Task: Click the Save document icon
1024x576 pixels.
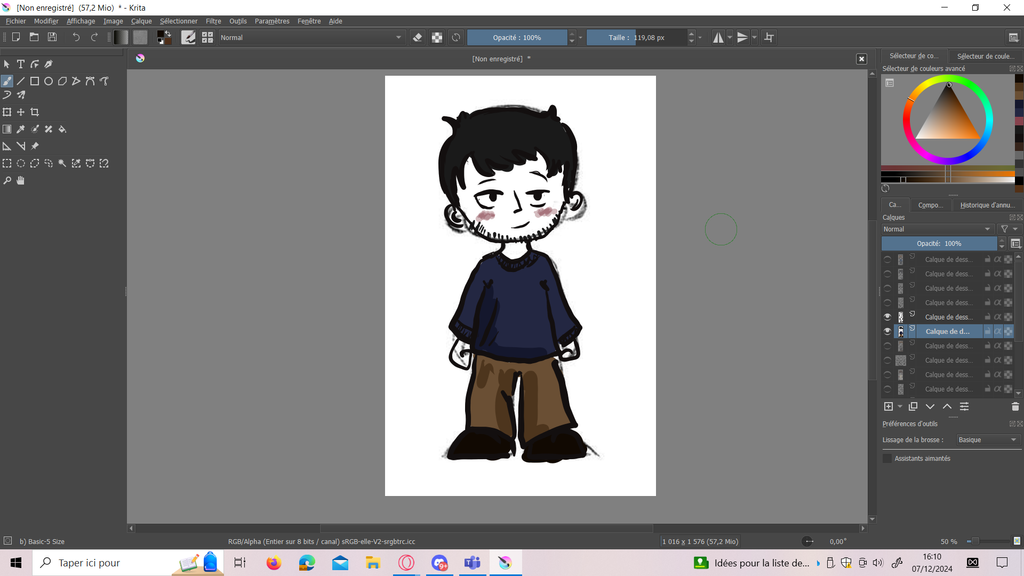Action: 51,37
